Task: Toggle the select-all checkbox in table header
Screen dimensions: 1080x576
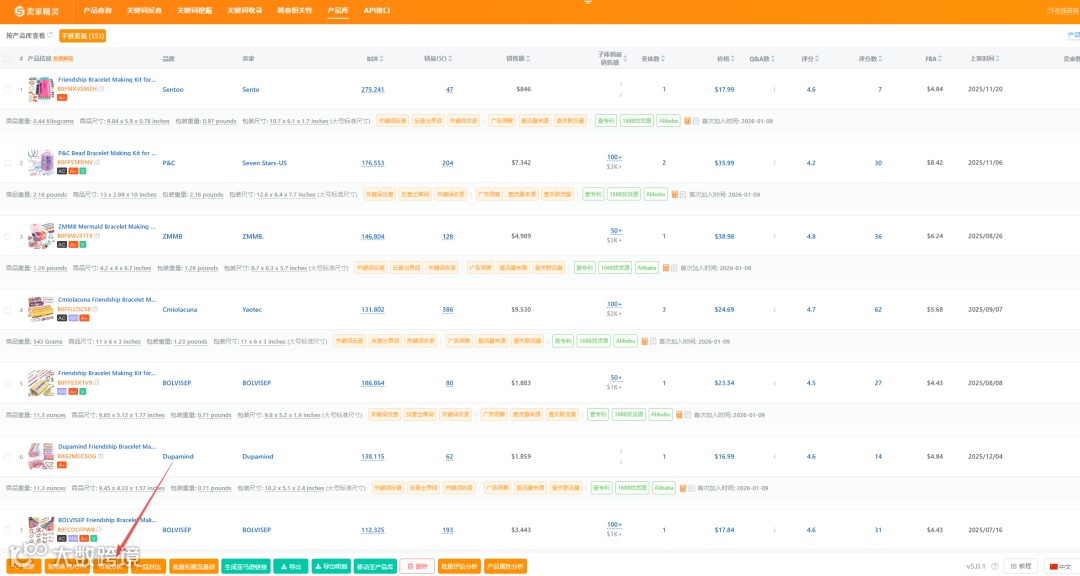Action: pyautogui.click(x=8, y=59)
